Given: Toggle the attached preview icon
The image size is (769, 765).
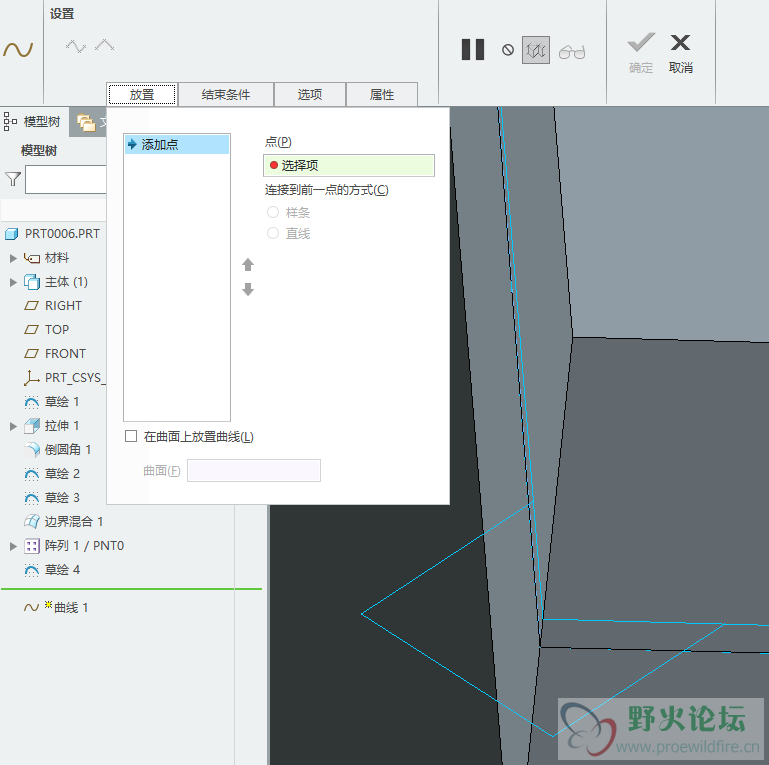Looking at the screenshot, I should coord(535,50).
